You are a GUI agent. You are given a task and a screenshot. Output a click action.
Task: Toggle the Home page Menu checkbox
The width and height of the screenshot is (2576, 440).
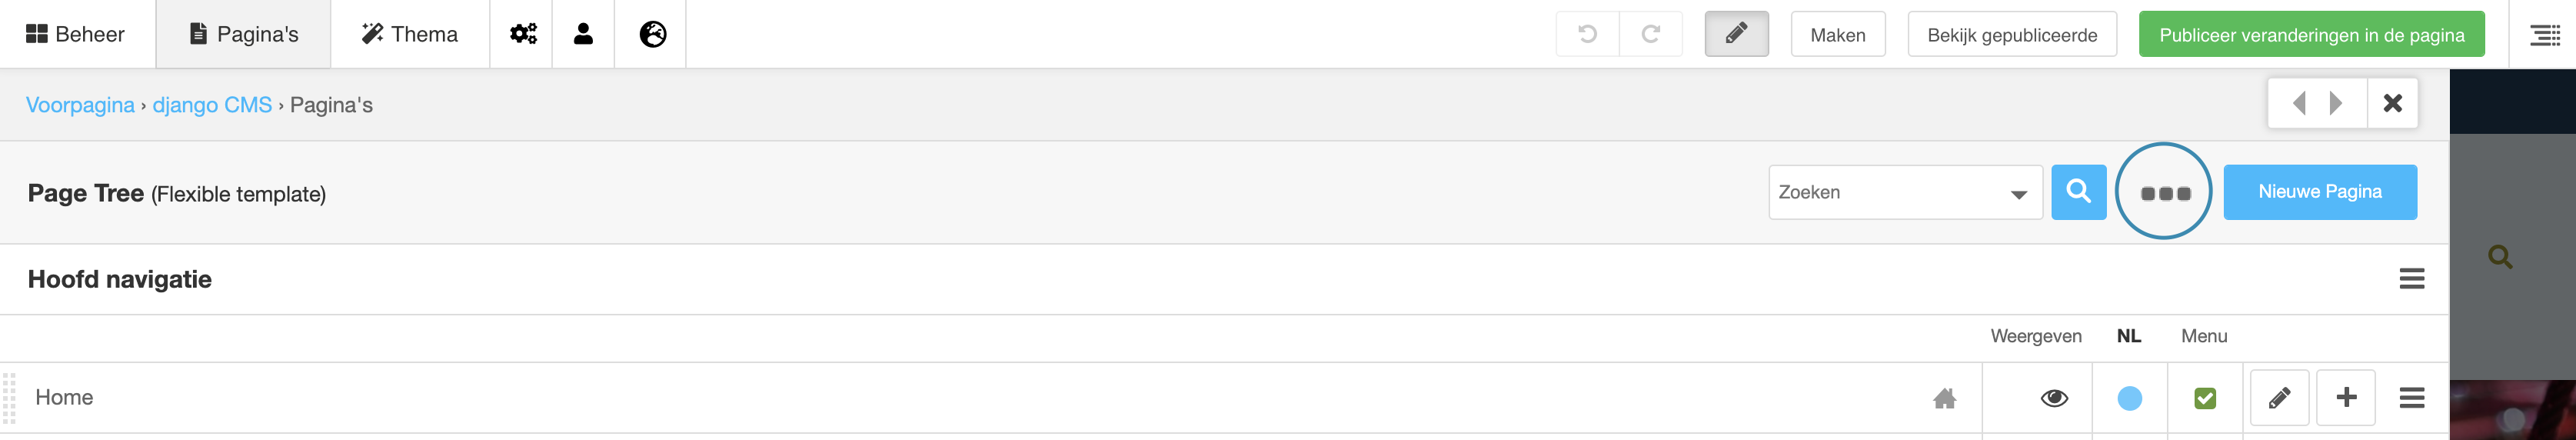pos(2204,398)
